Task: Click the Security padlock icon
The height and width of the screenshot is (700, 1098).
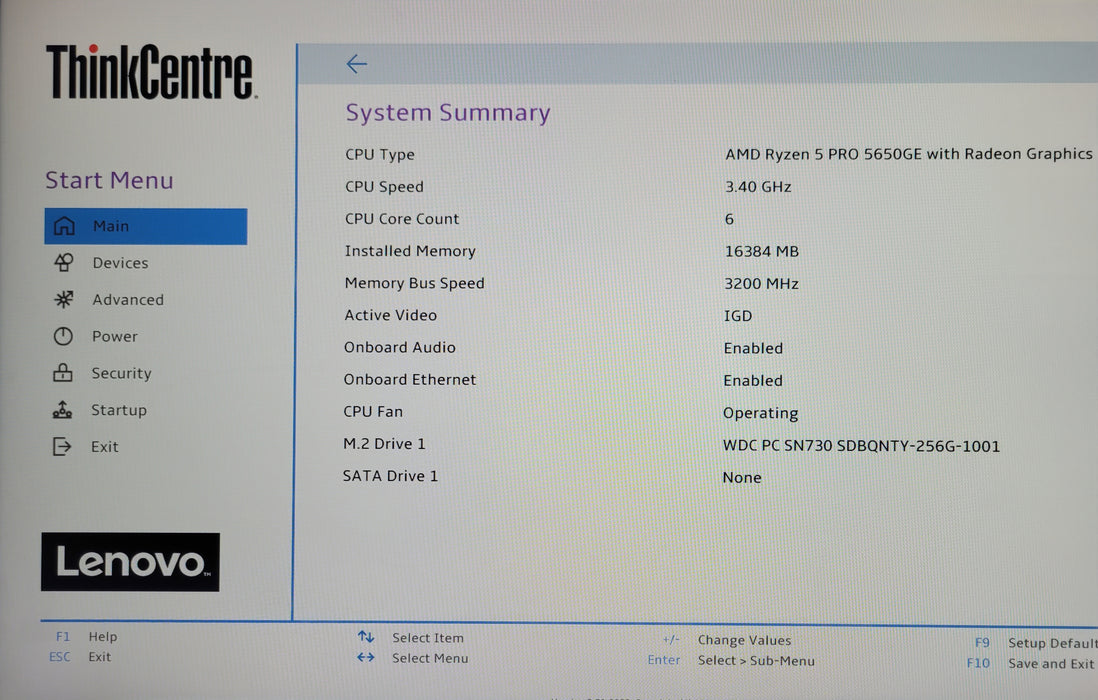Action: point(63,373)
